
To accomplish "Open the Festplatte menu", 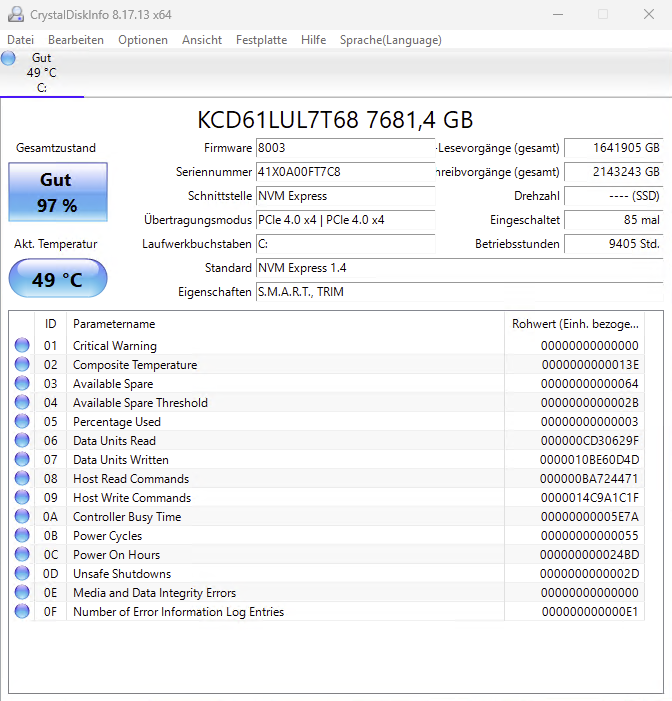I will 262,40.
